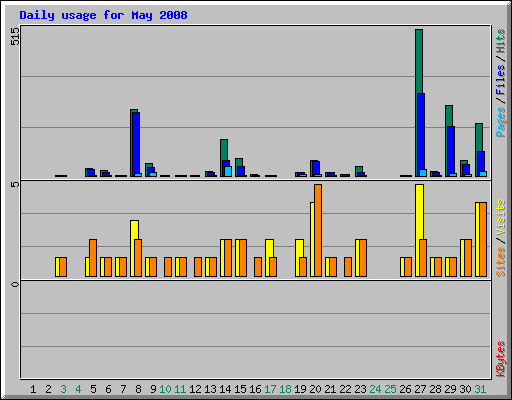Image resolution: width=512 pixels, height=400 pixels.
Task: Click day label 28 on the x-axis
Action: (x=435, y=389)
